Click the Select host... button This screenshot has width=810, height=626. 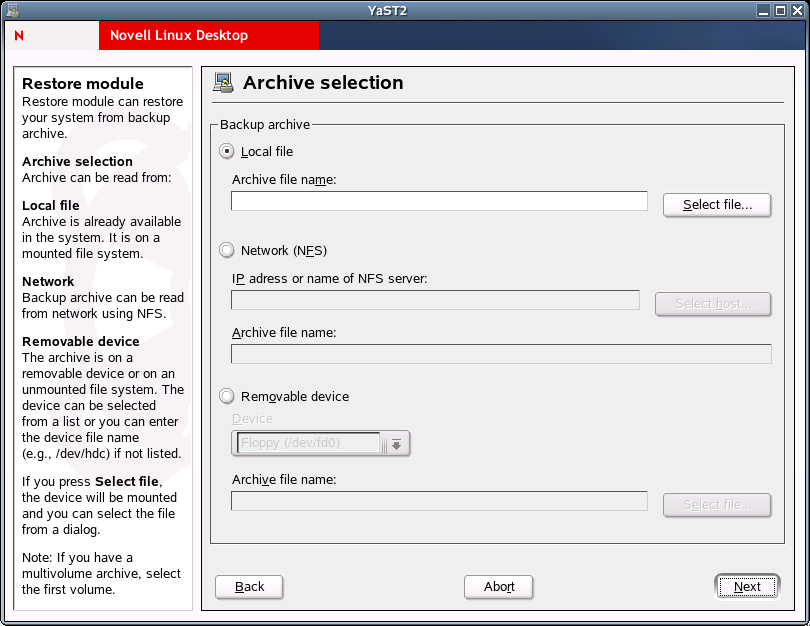(x=713, y=304)
